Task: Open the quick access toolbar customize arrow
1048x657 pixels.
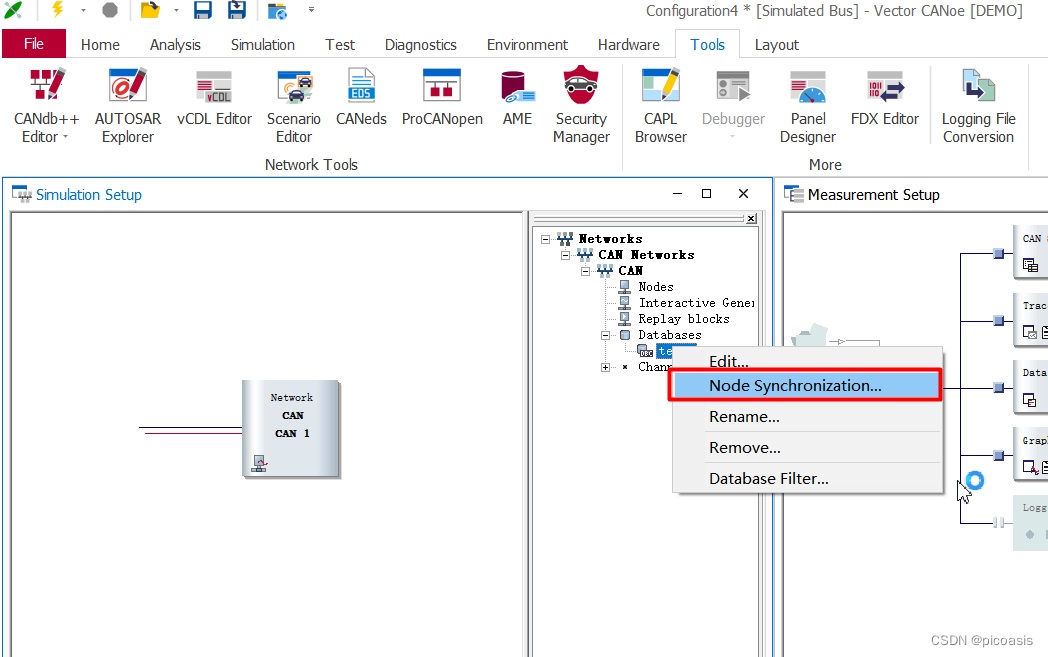Action: coord(311,10)
